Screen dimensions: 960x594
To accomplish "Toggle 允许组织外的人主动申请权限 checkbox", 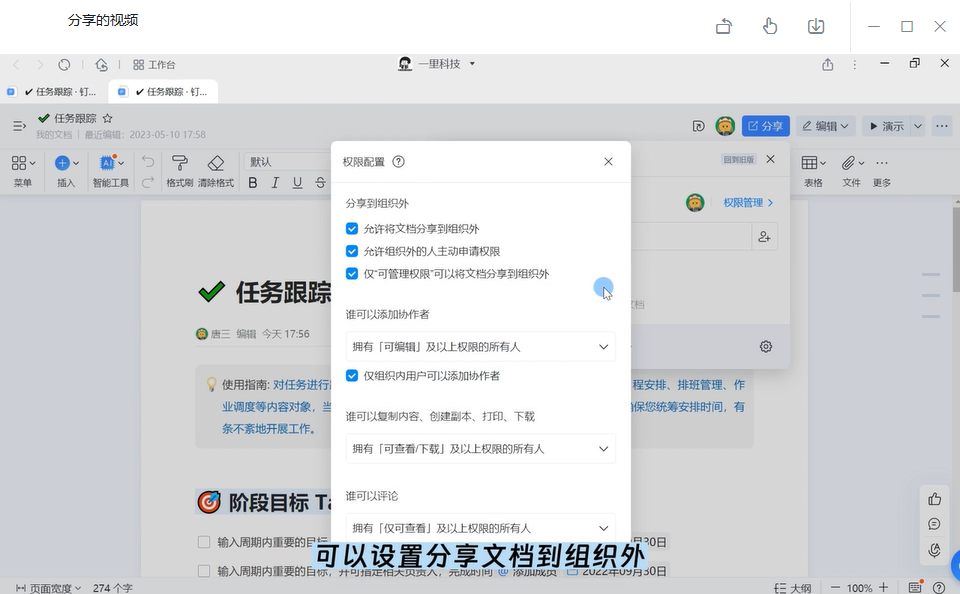I will 352,251.
